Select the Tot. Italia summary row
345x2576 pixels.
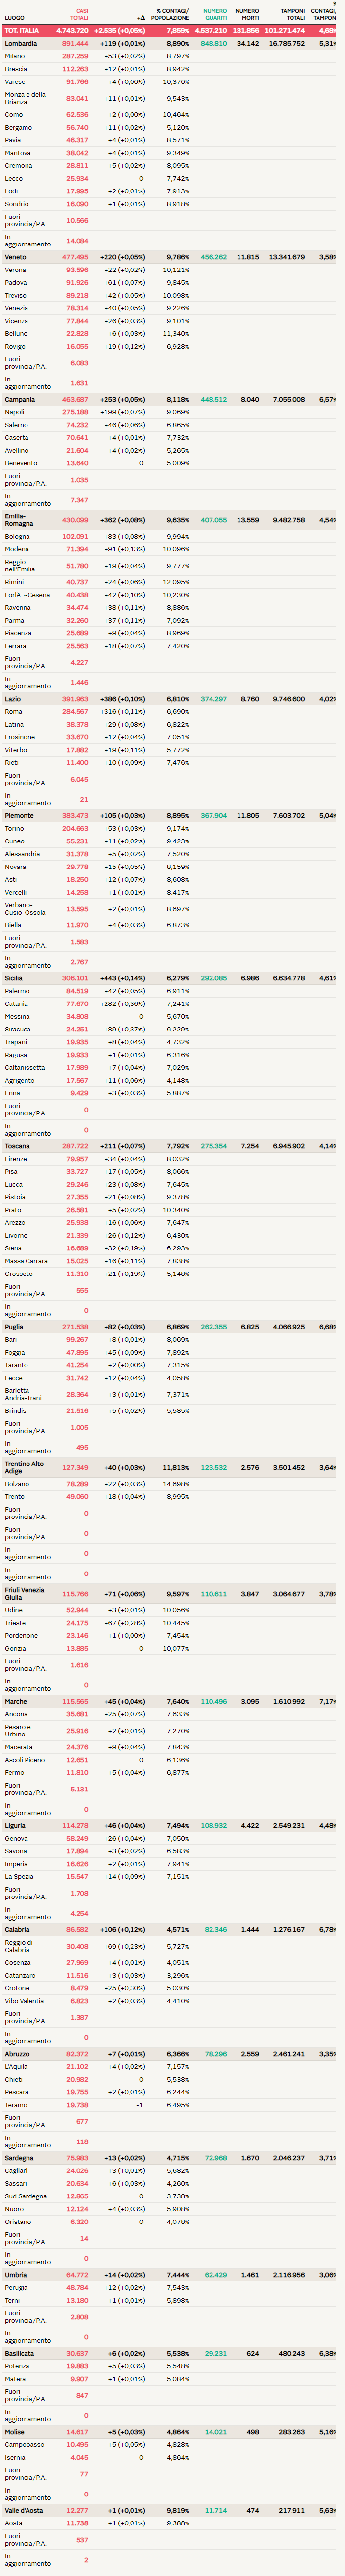tap(22, 31)
